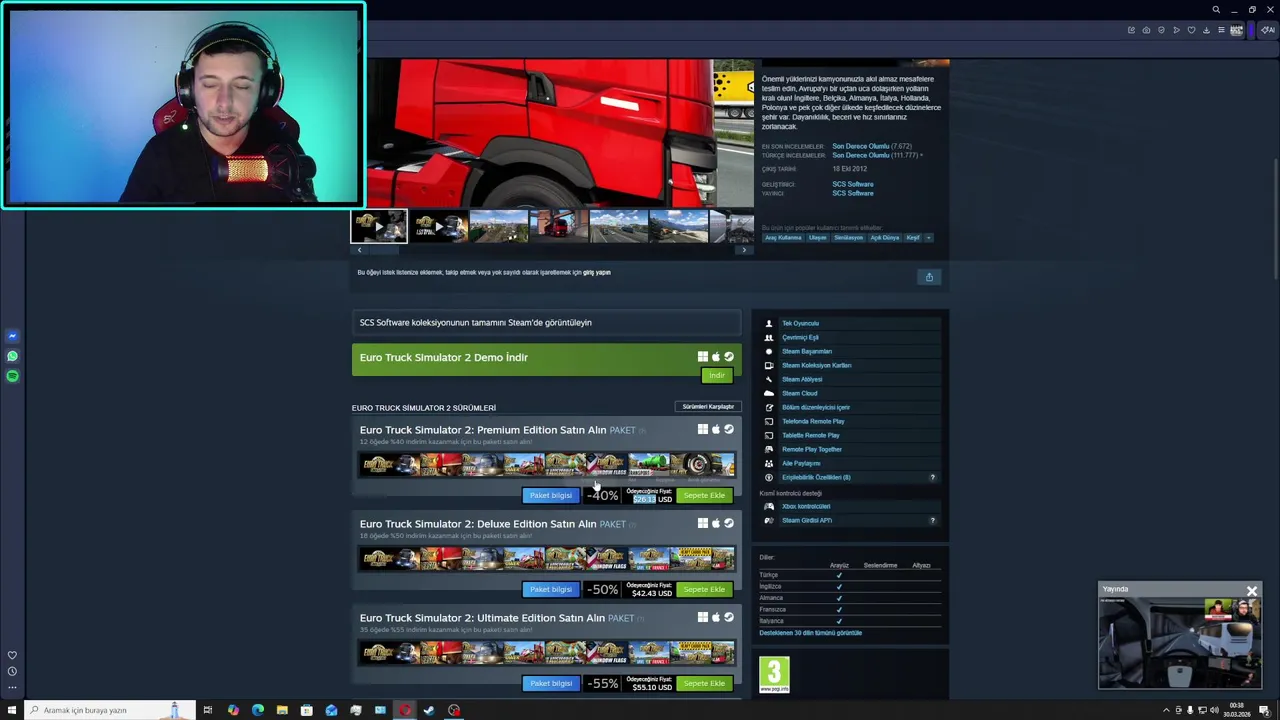The height and width of the screenshot is (720, 1280).
Task: Open File Explorer from the taskbar
Action: 282,710
